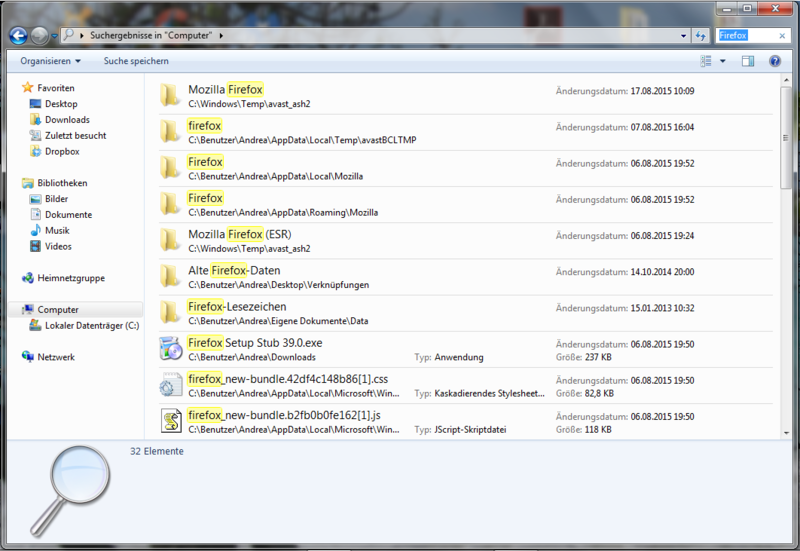
Task: Click the CSS file gear icon
Action: tap(170, 385)
